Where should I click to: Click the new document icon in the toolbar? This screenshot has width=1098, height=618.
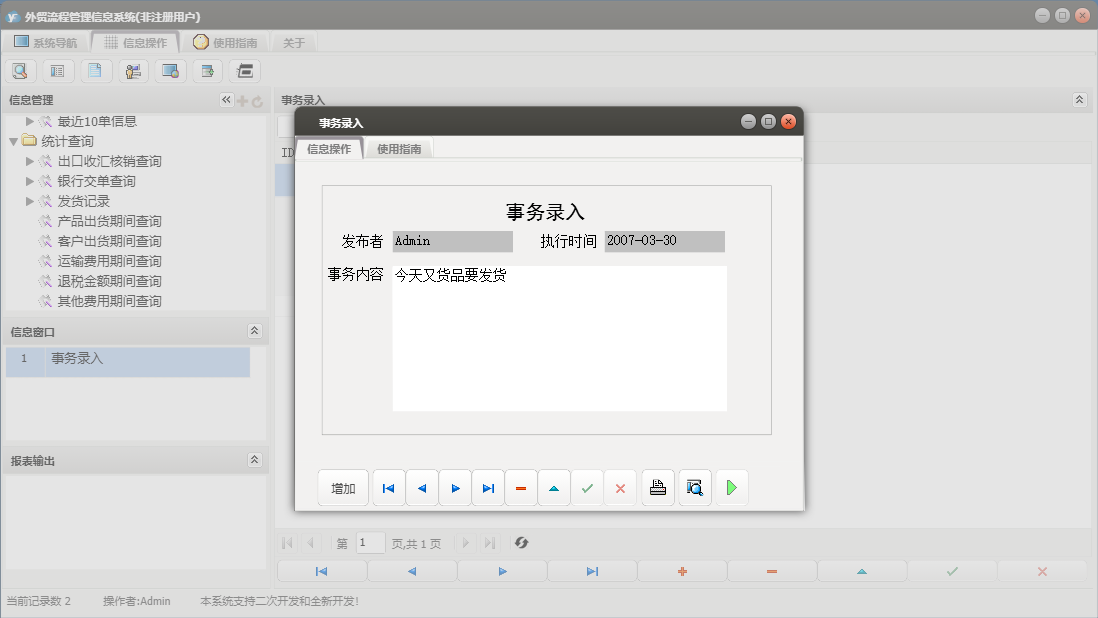(95, 71)
